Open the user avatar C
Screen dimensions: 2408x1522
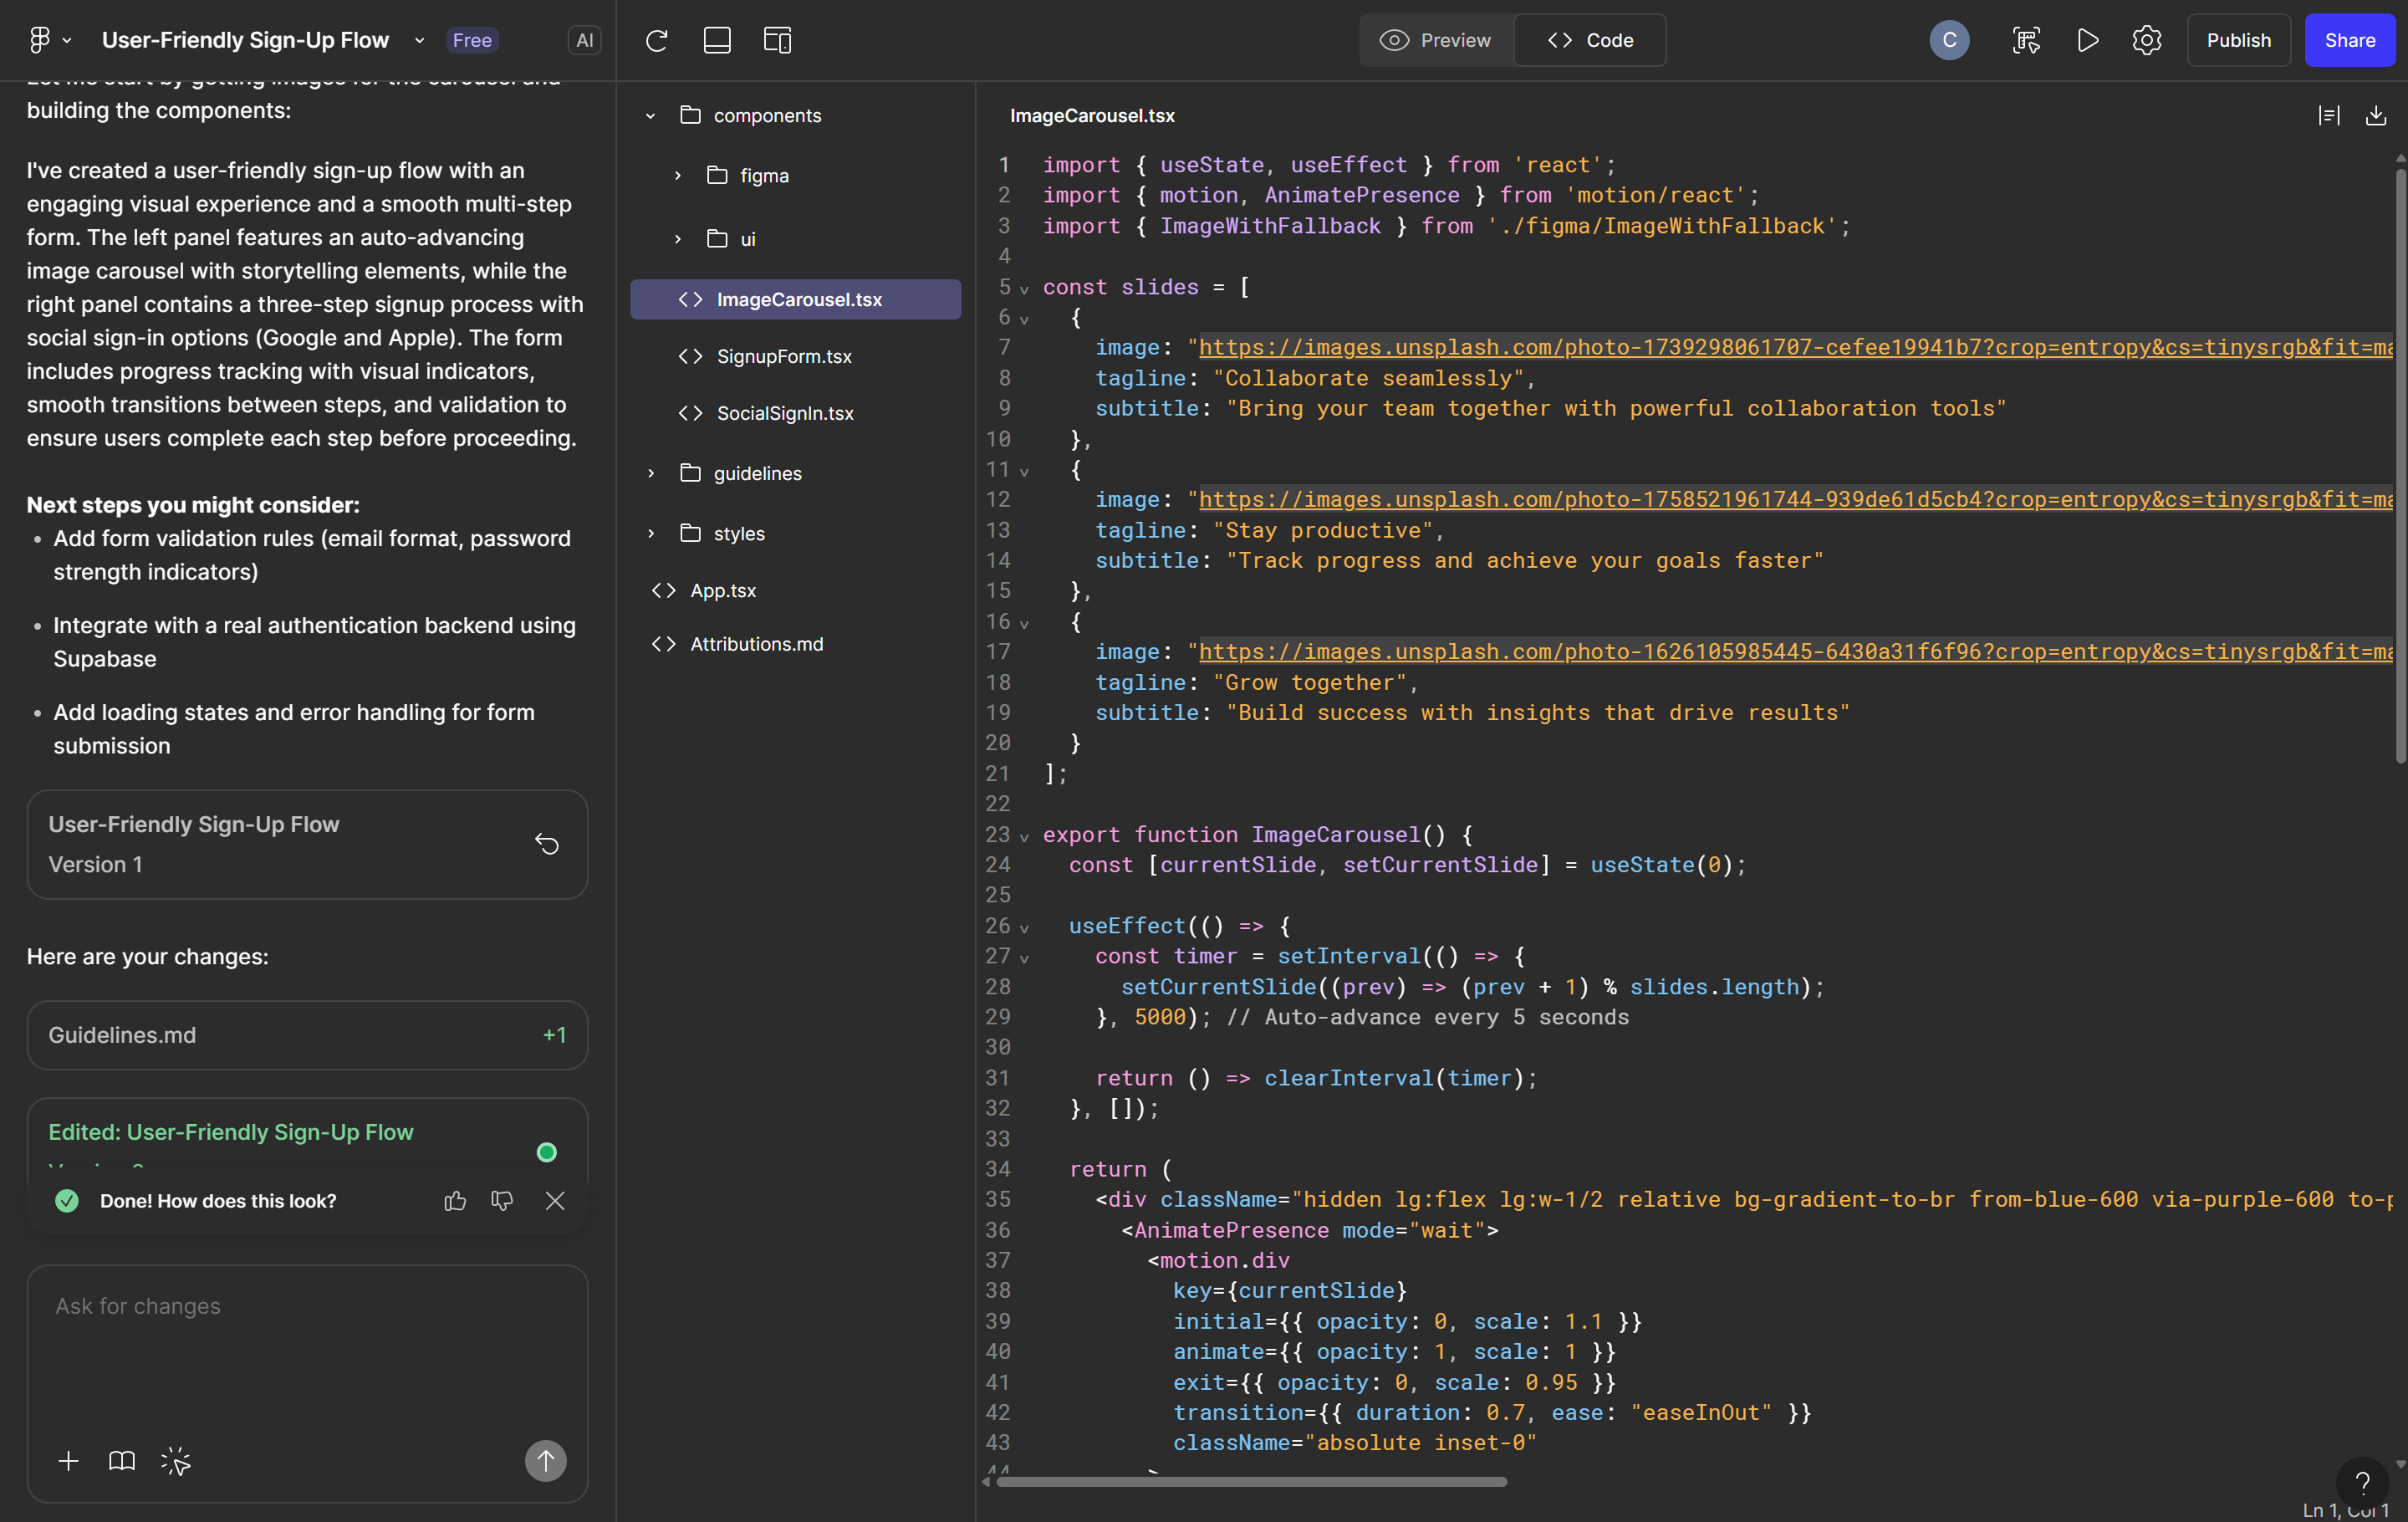point(1949,40)
